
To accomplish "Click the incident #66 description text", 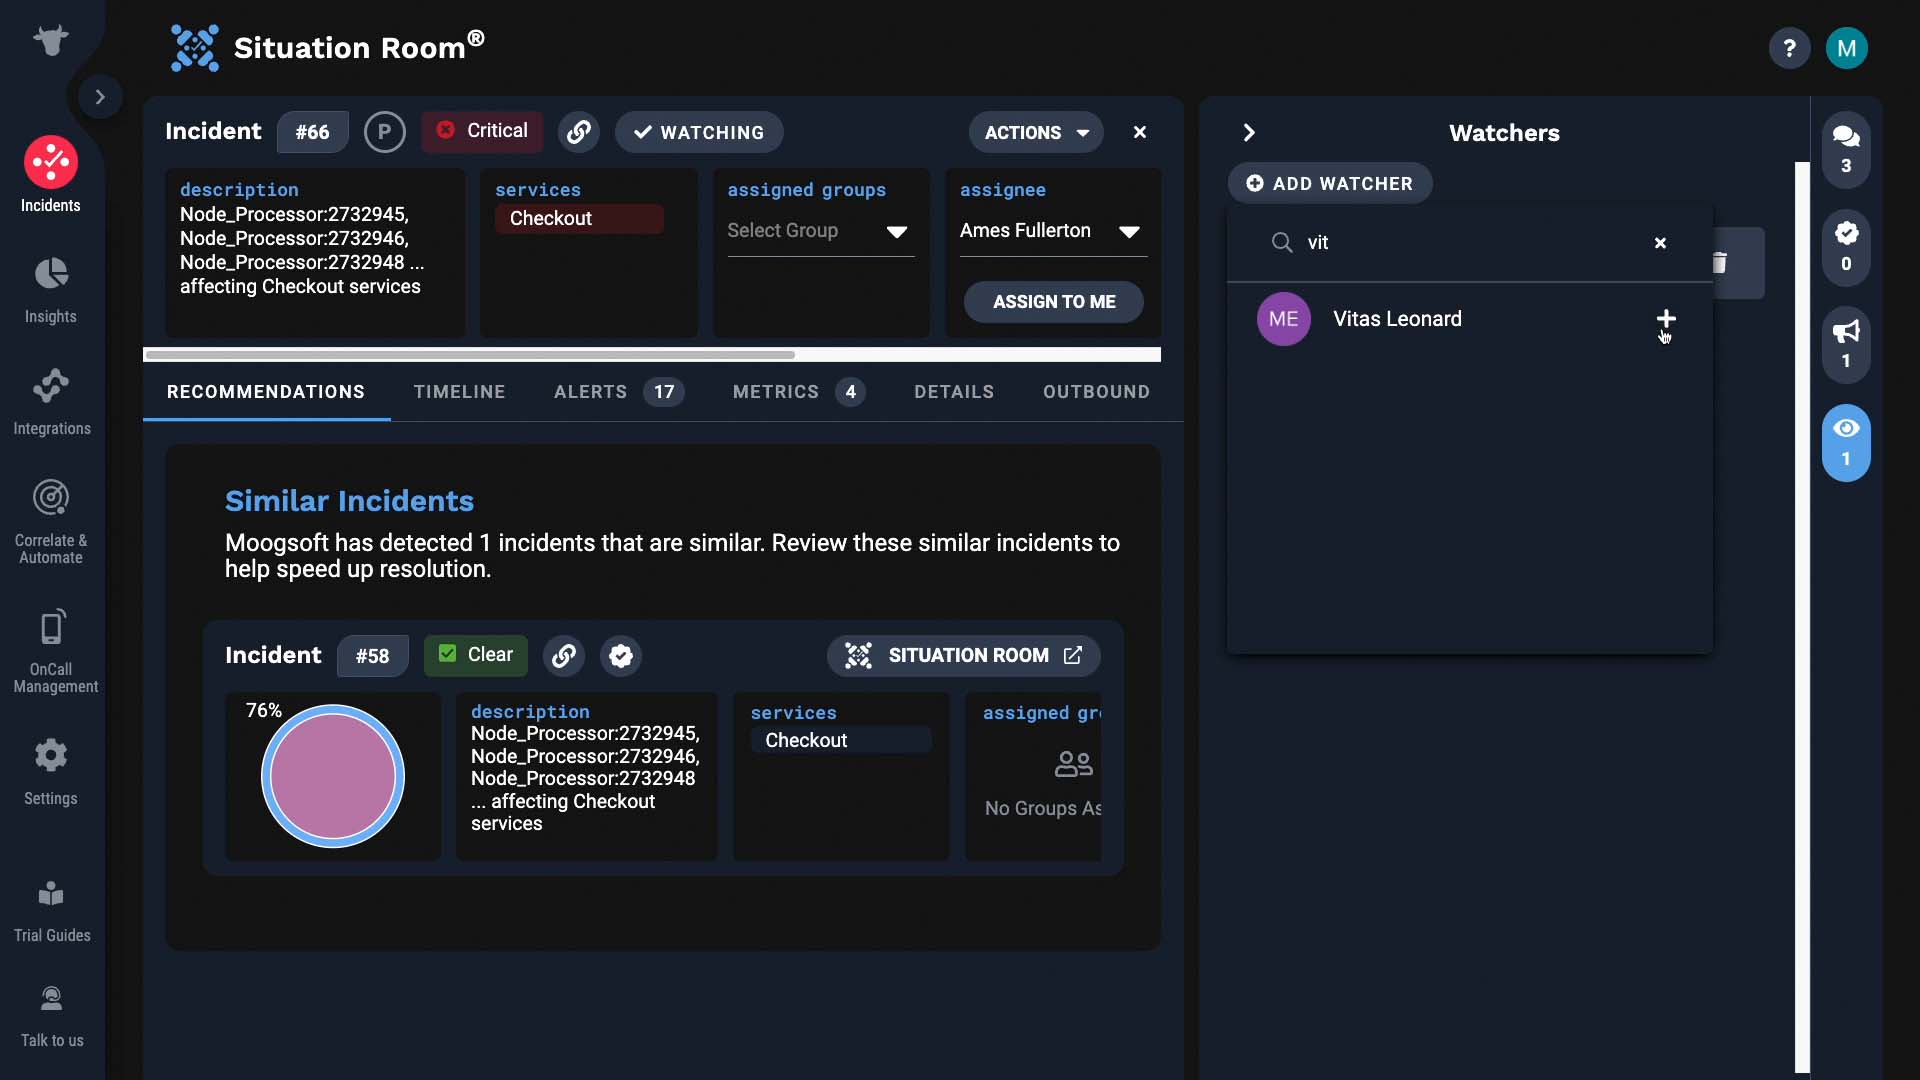I will point(302,250).
